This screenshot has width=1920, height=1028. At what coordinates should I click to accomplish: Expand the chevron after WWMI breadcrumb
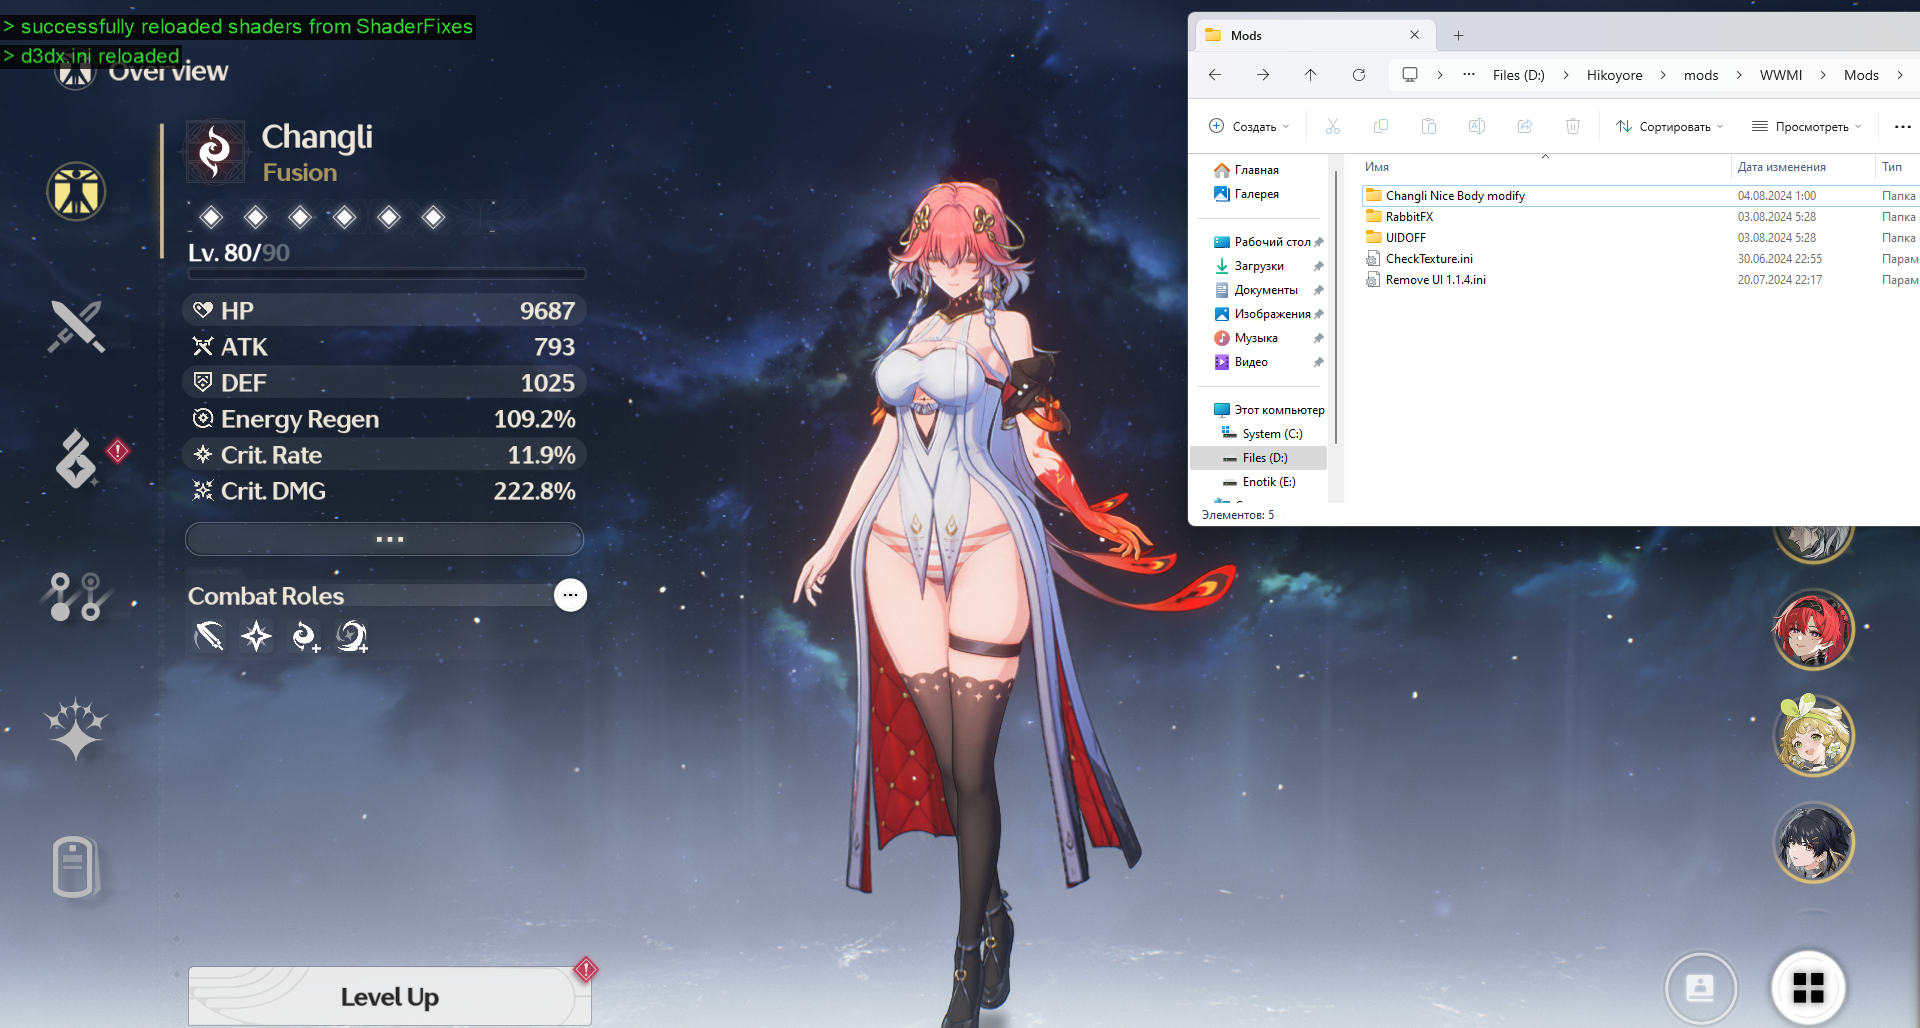pos(1823,75)
